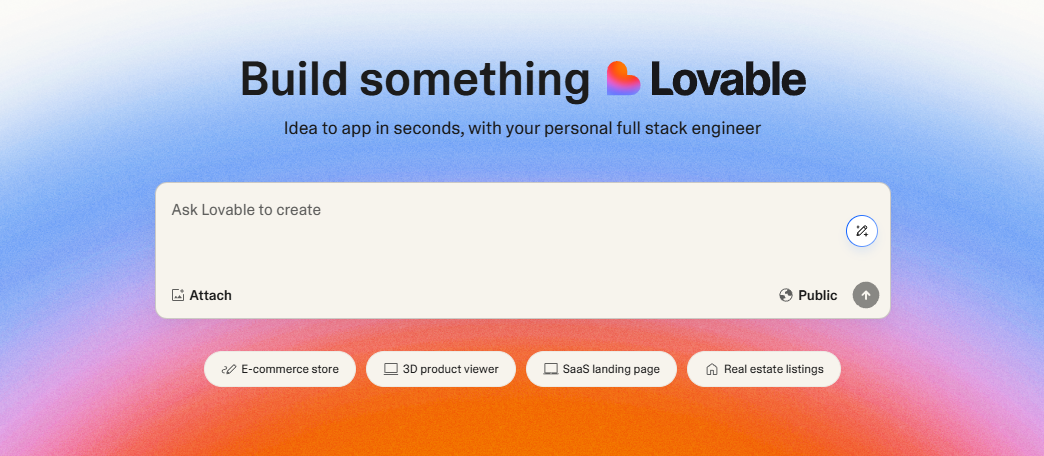Click the Build something headline
1044x456 pixels.
(x=415, y=79)
